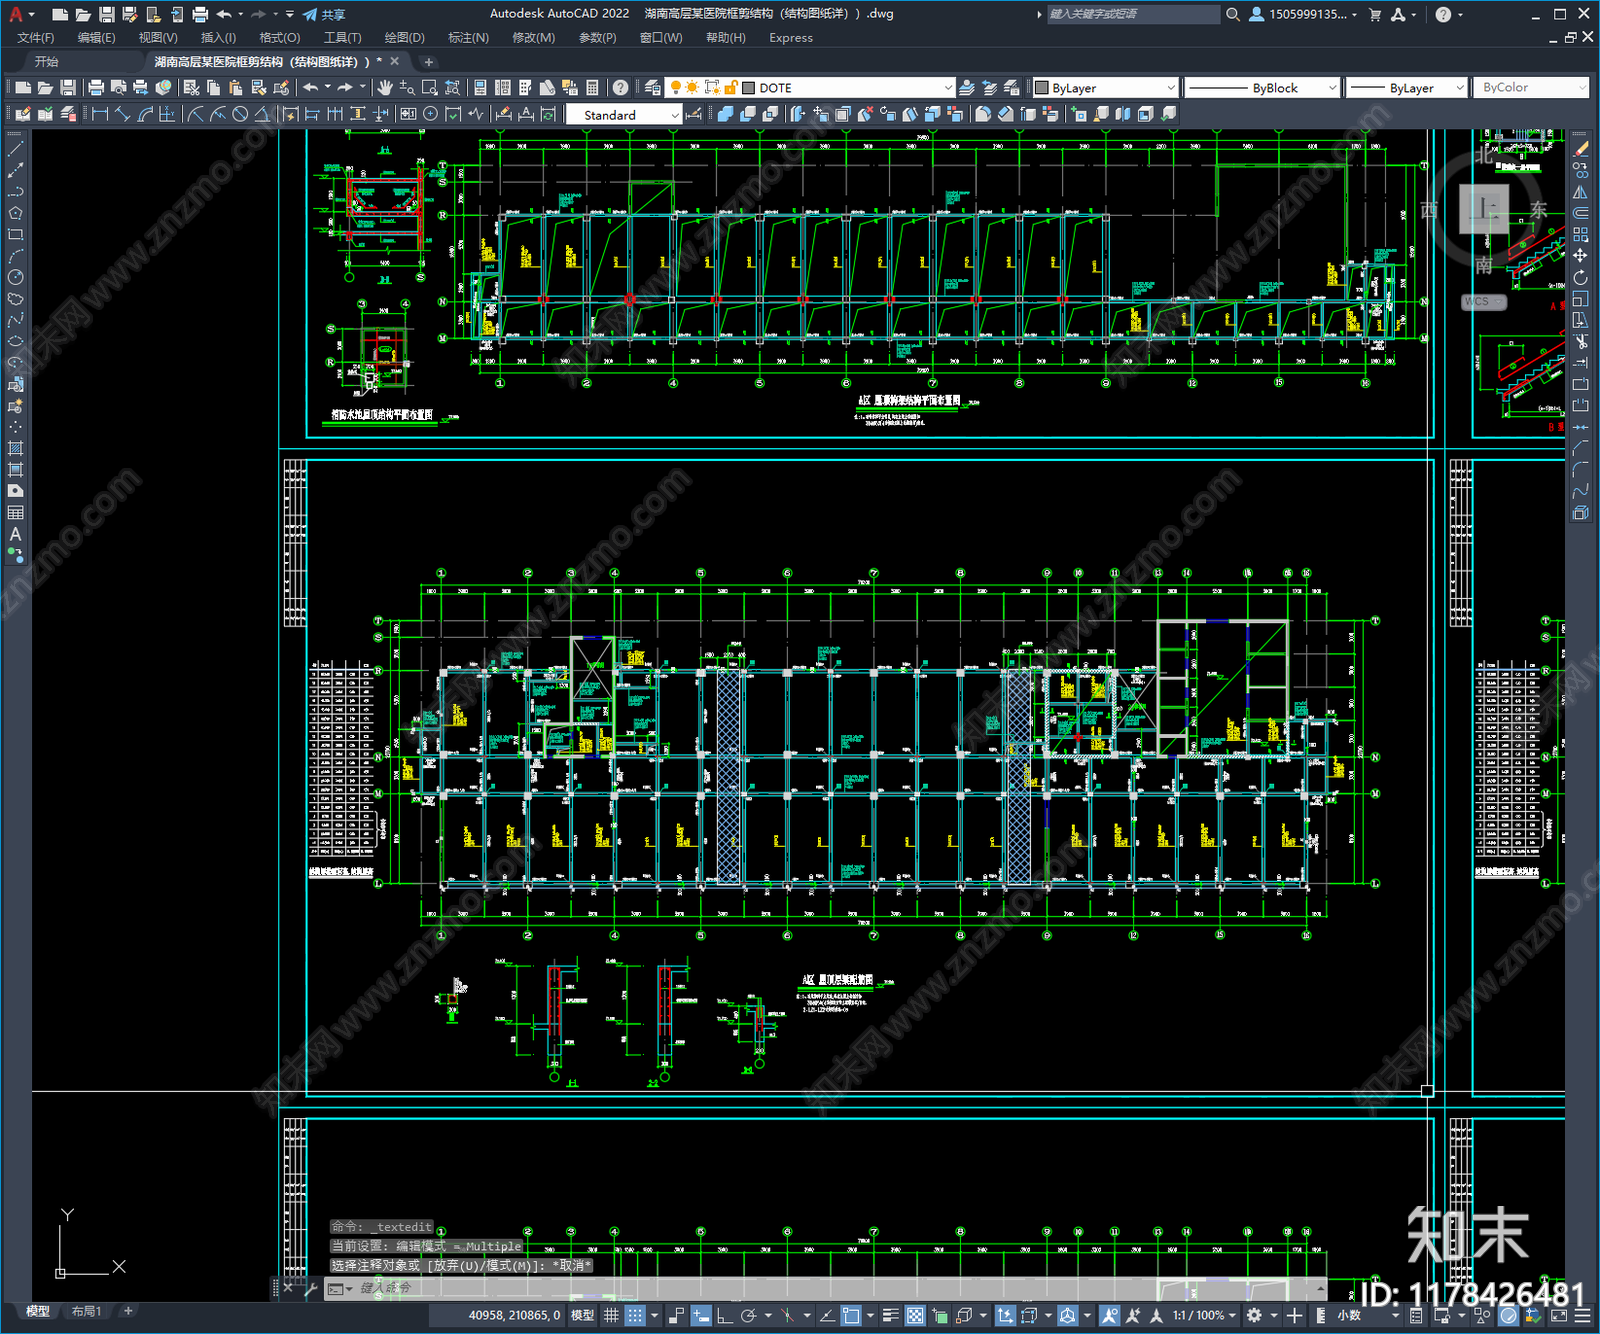Toggle object snap in the status bar
Image resolution: width=1600 pixels, height=1334 pixels.
coord(851,1315)
